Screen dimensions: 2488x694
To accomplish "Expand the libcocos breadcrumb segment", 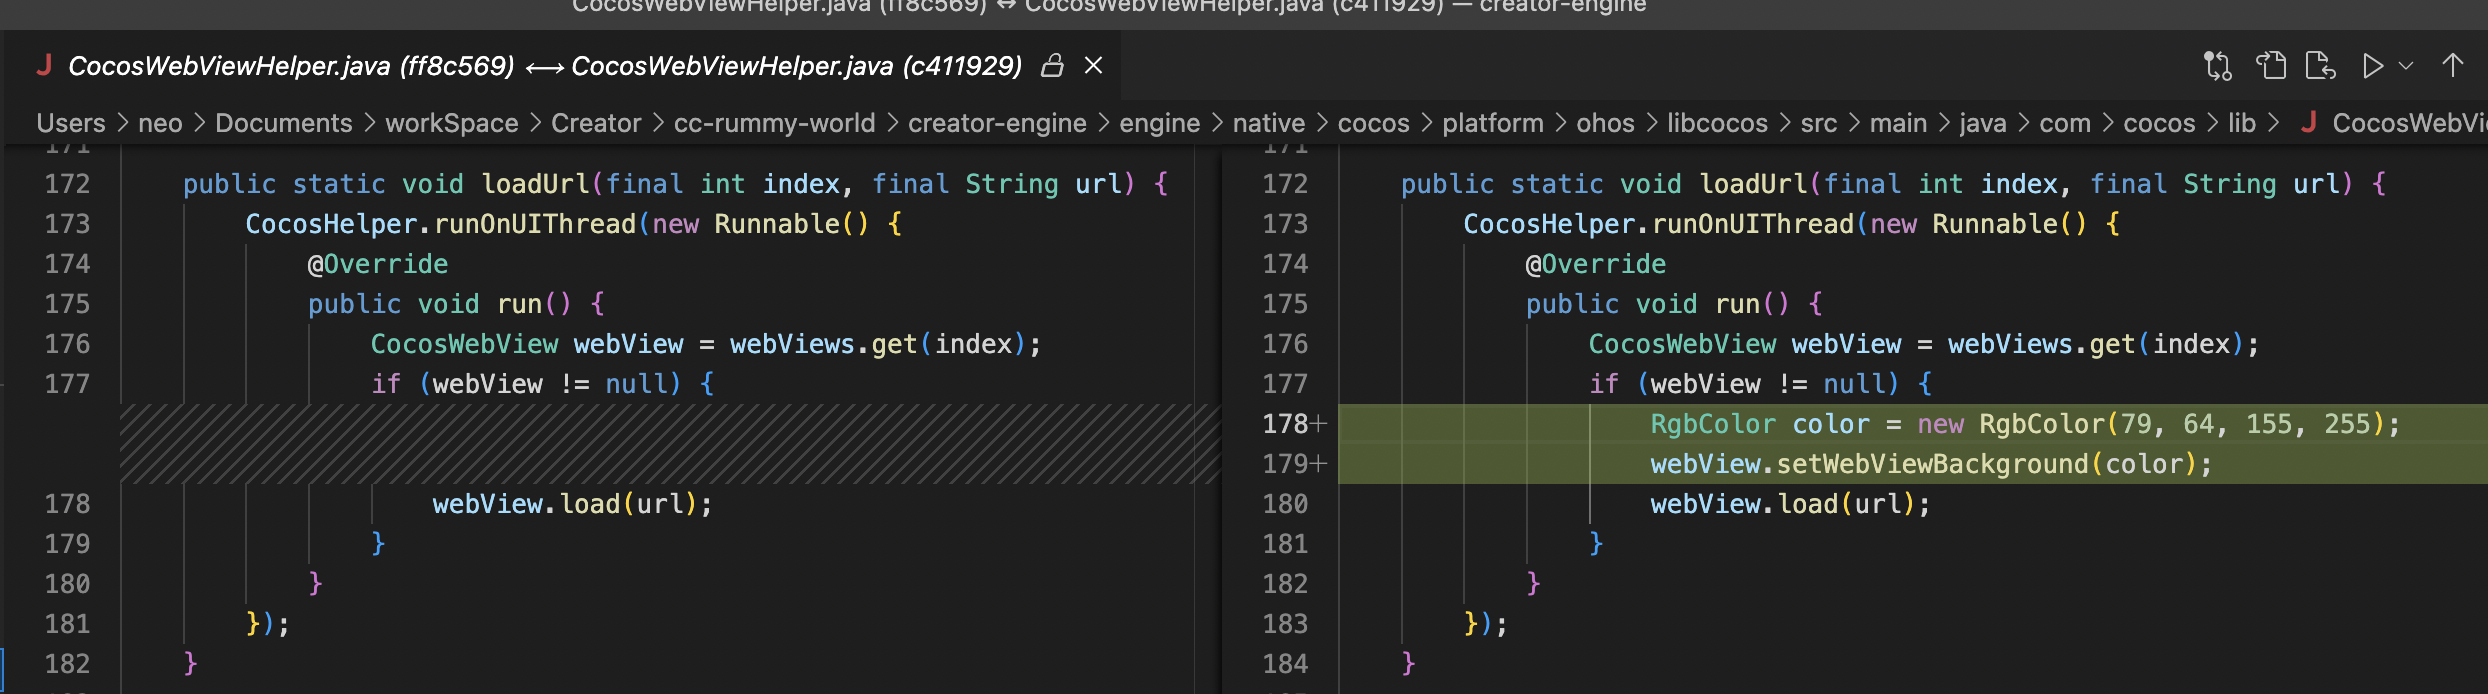I will 1717,123.
